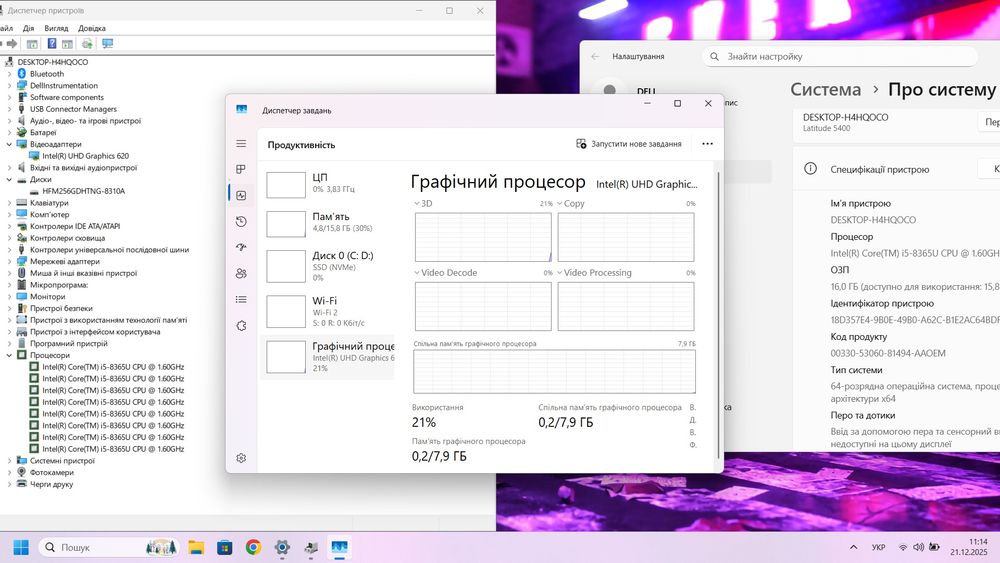Open Вигляд menu in Device Manager
This screenshot has width=1000, height=563.
pyautogui.click(x=56, y=28)
